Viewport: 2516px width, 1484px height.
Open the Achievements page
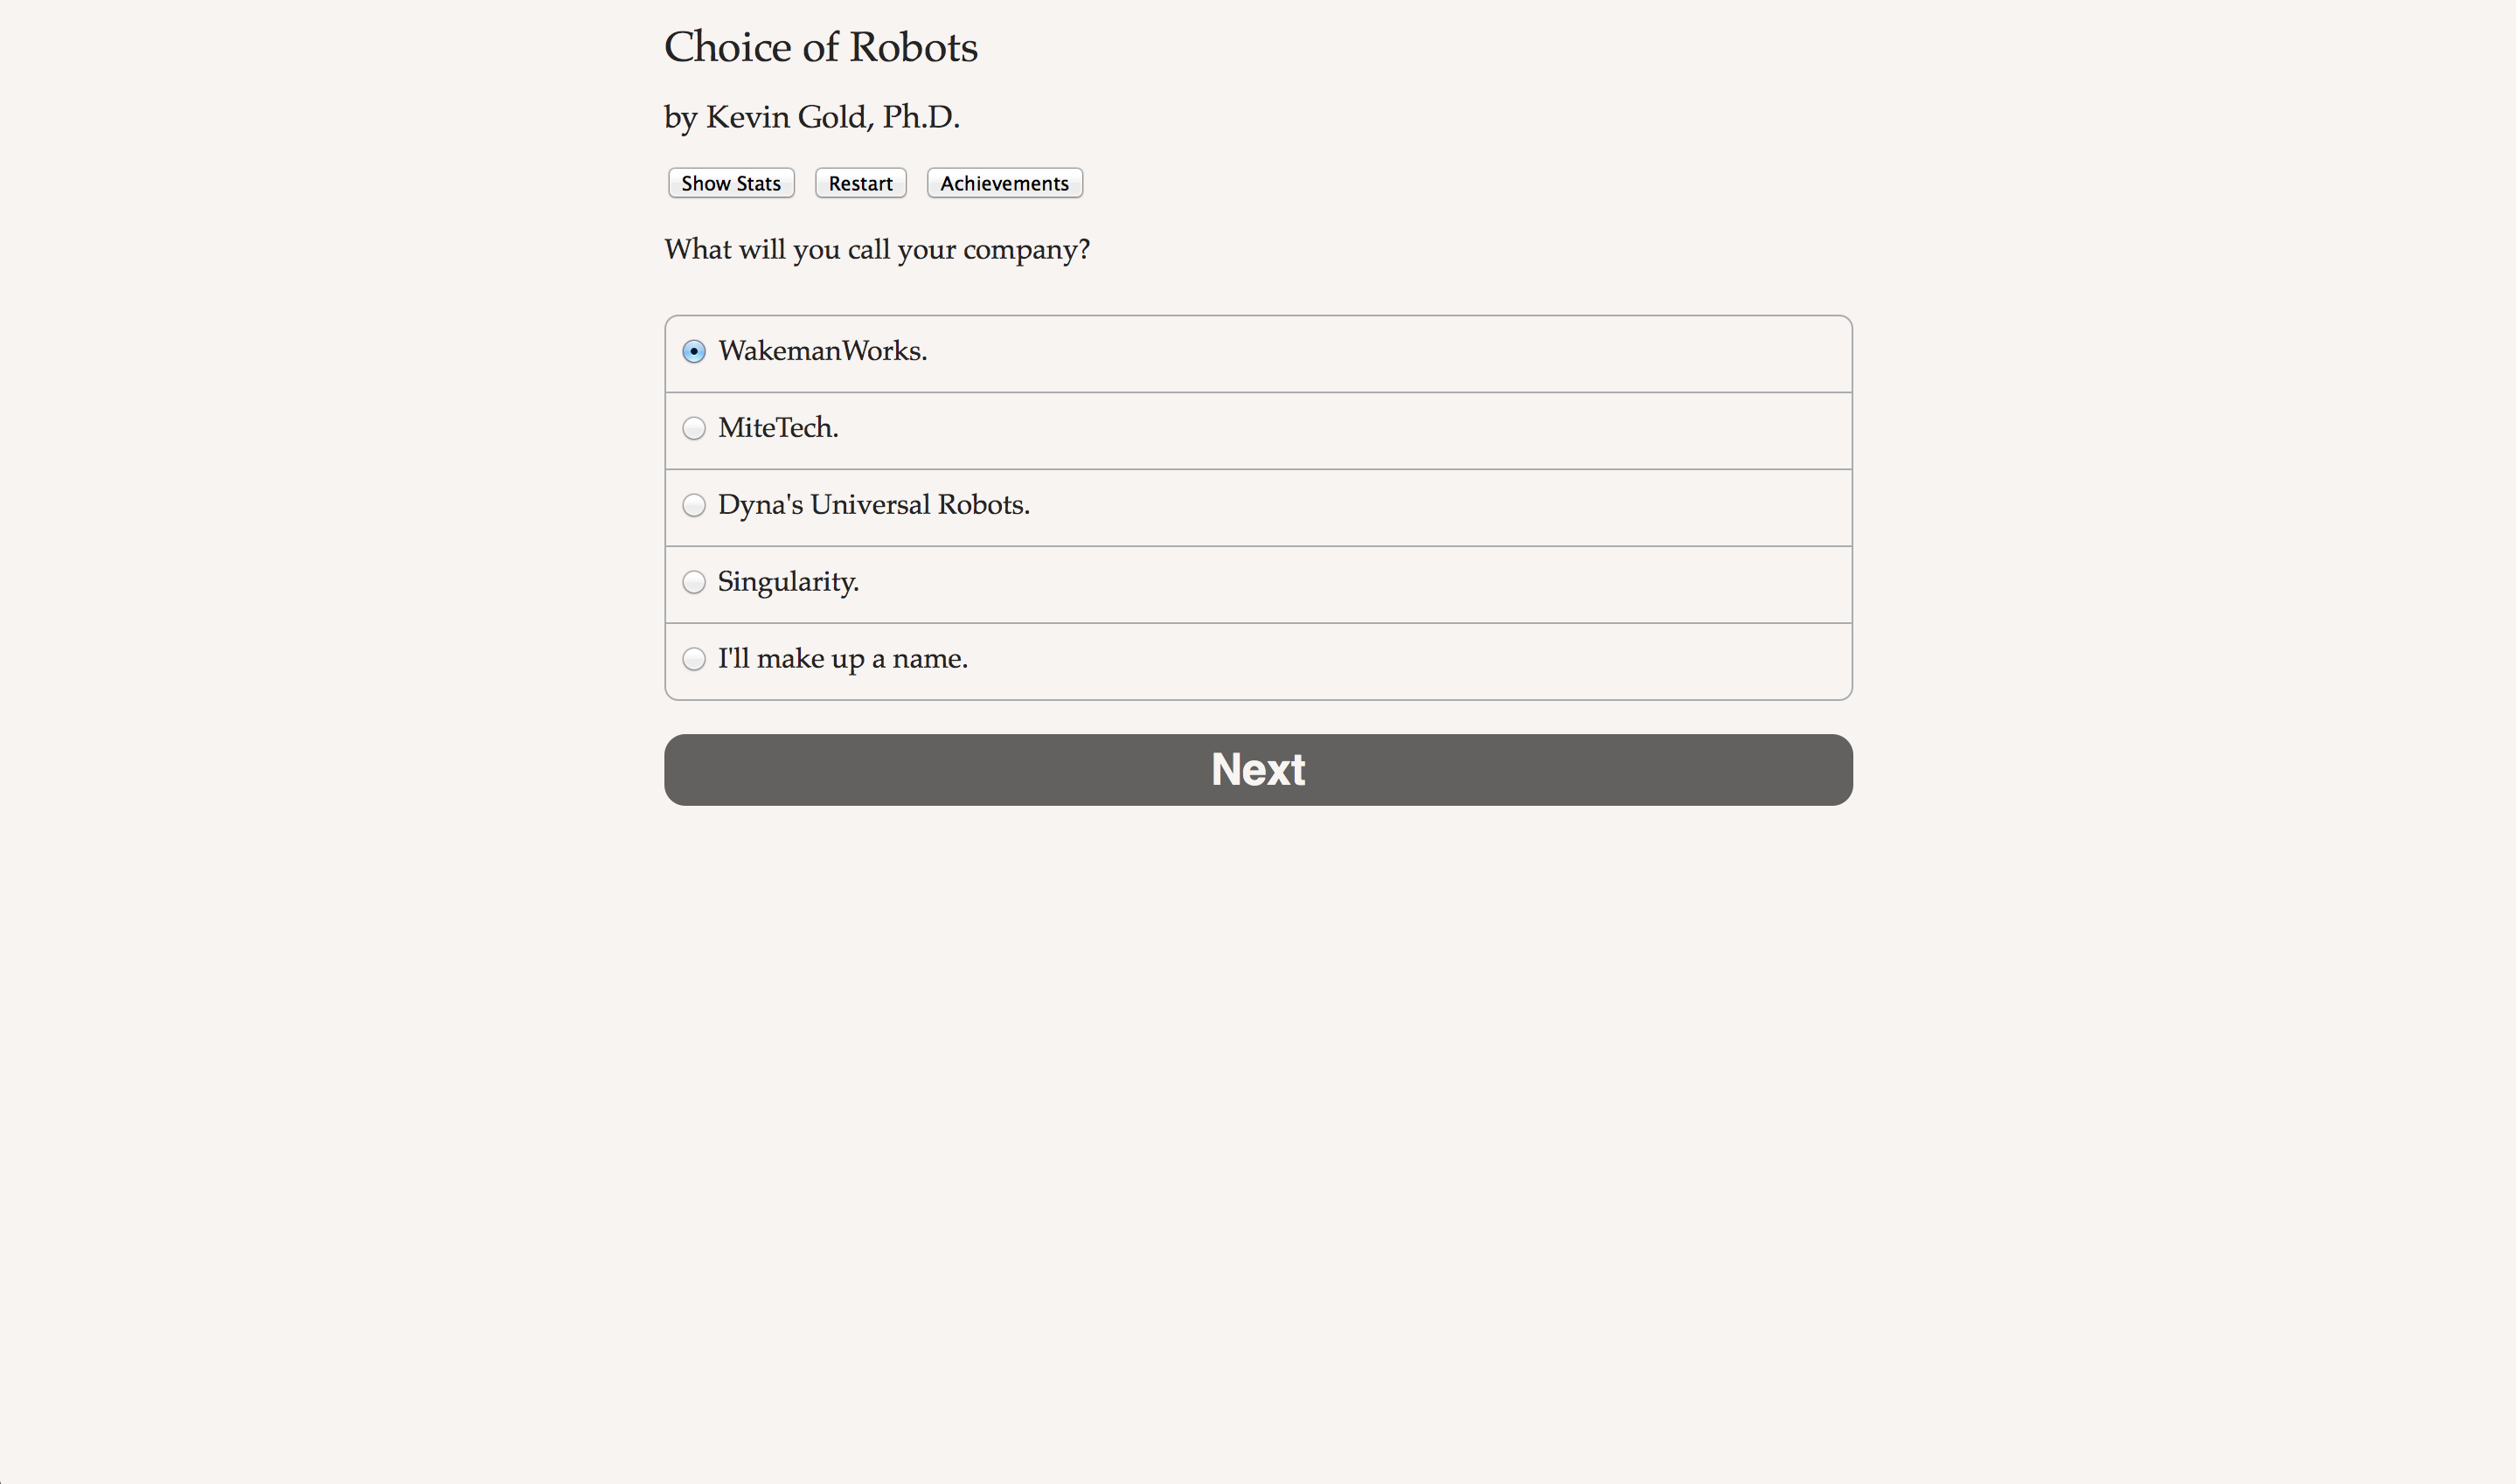(1004, 183)
